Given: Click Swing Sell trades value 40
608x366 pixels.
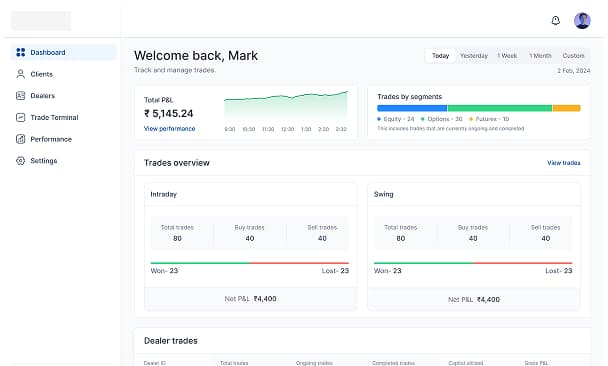Looking at the screenshot, I should tap(546, 238).
